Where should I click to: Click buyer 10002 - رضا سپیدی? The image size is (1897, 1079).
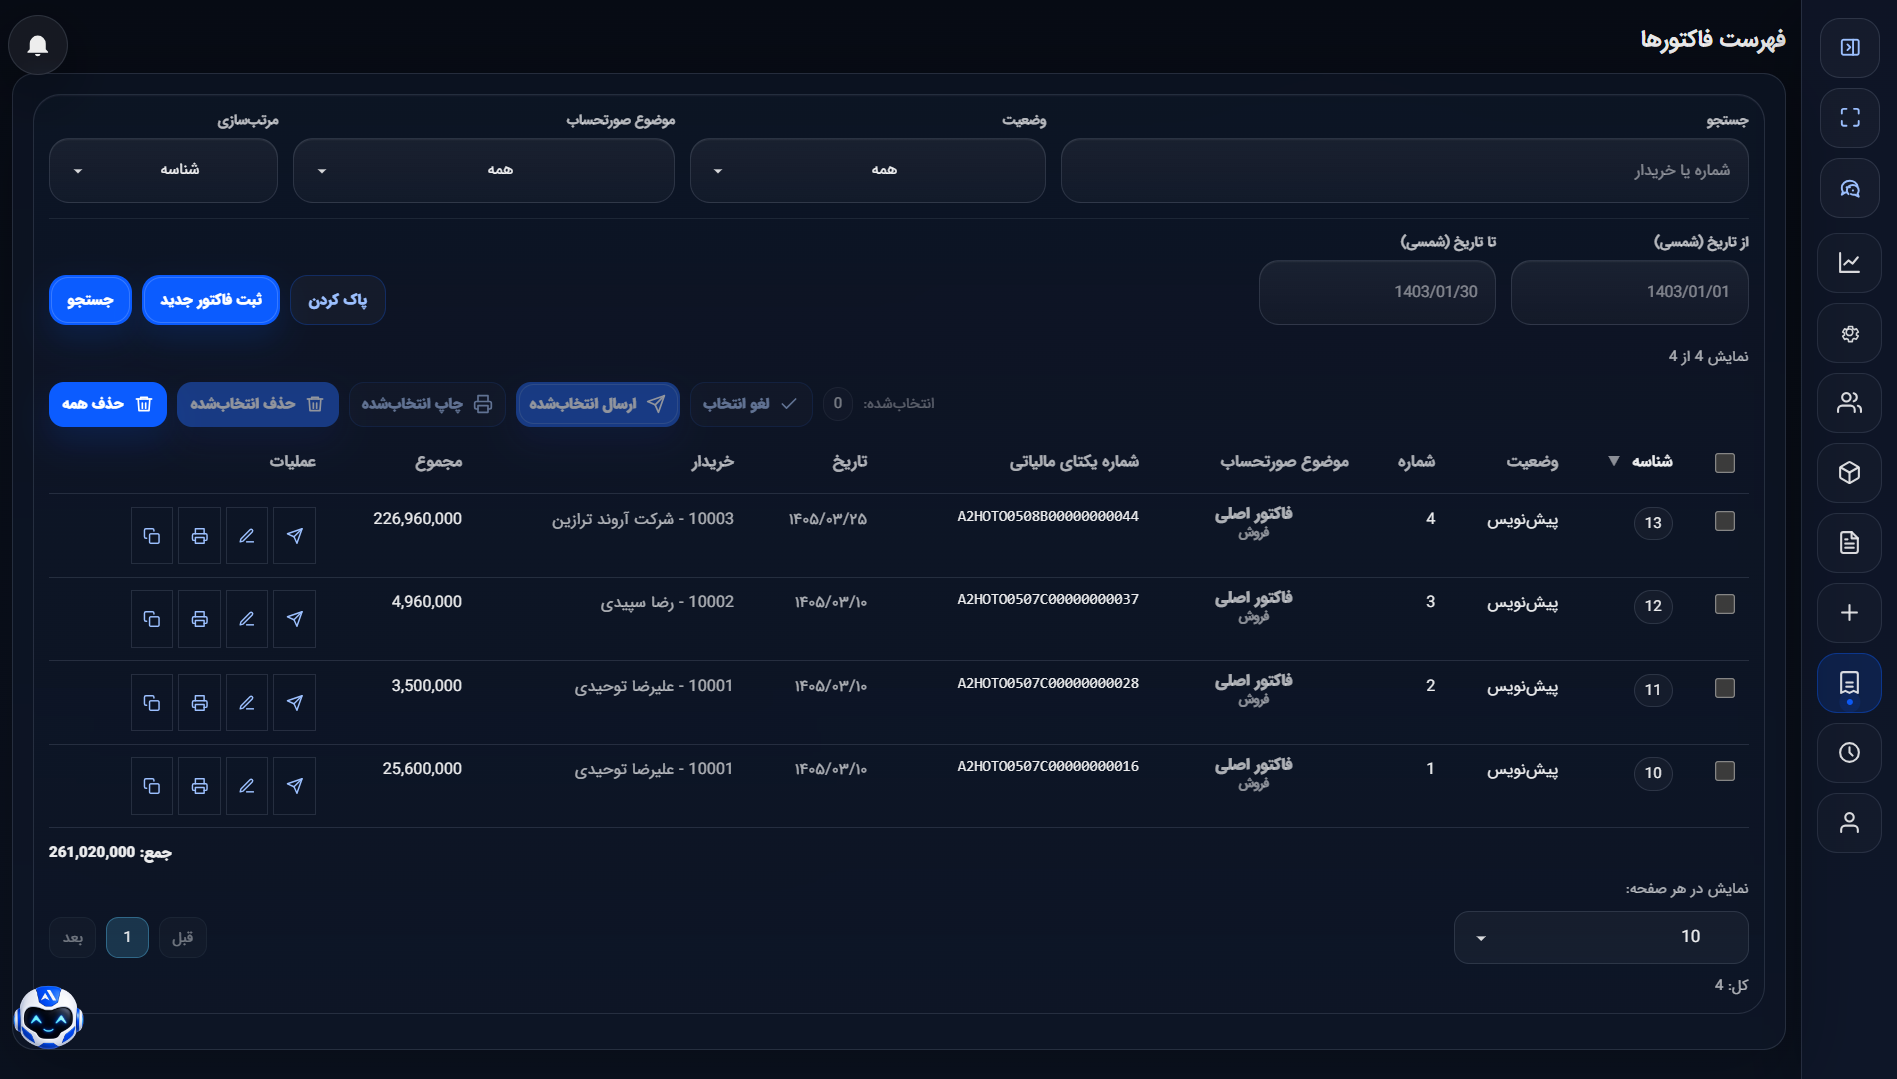pyautogui.click(x=667, y=602)
